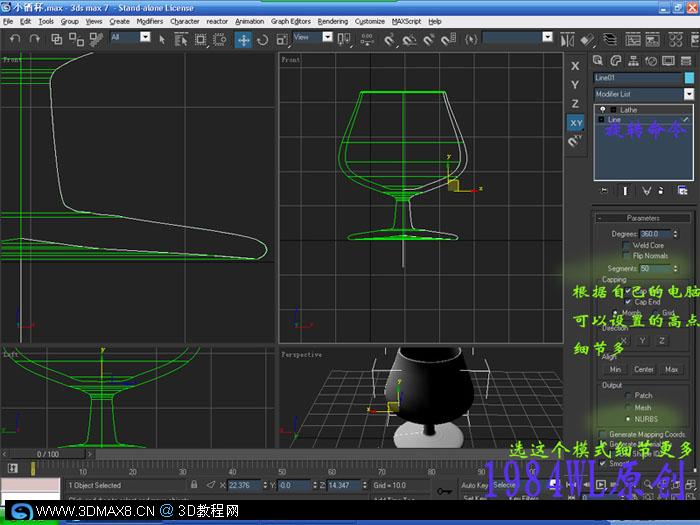Image resolution: width=700 pixels, height=525 pixels.
Task: Toggle the Window/Crossing selection mode
Action: (x=220, y=40)
